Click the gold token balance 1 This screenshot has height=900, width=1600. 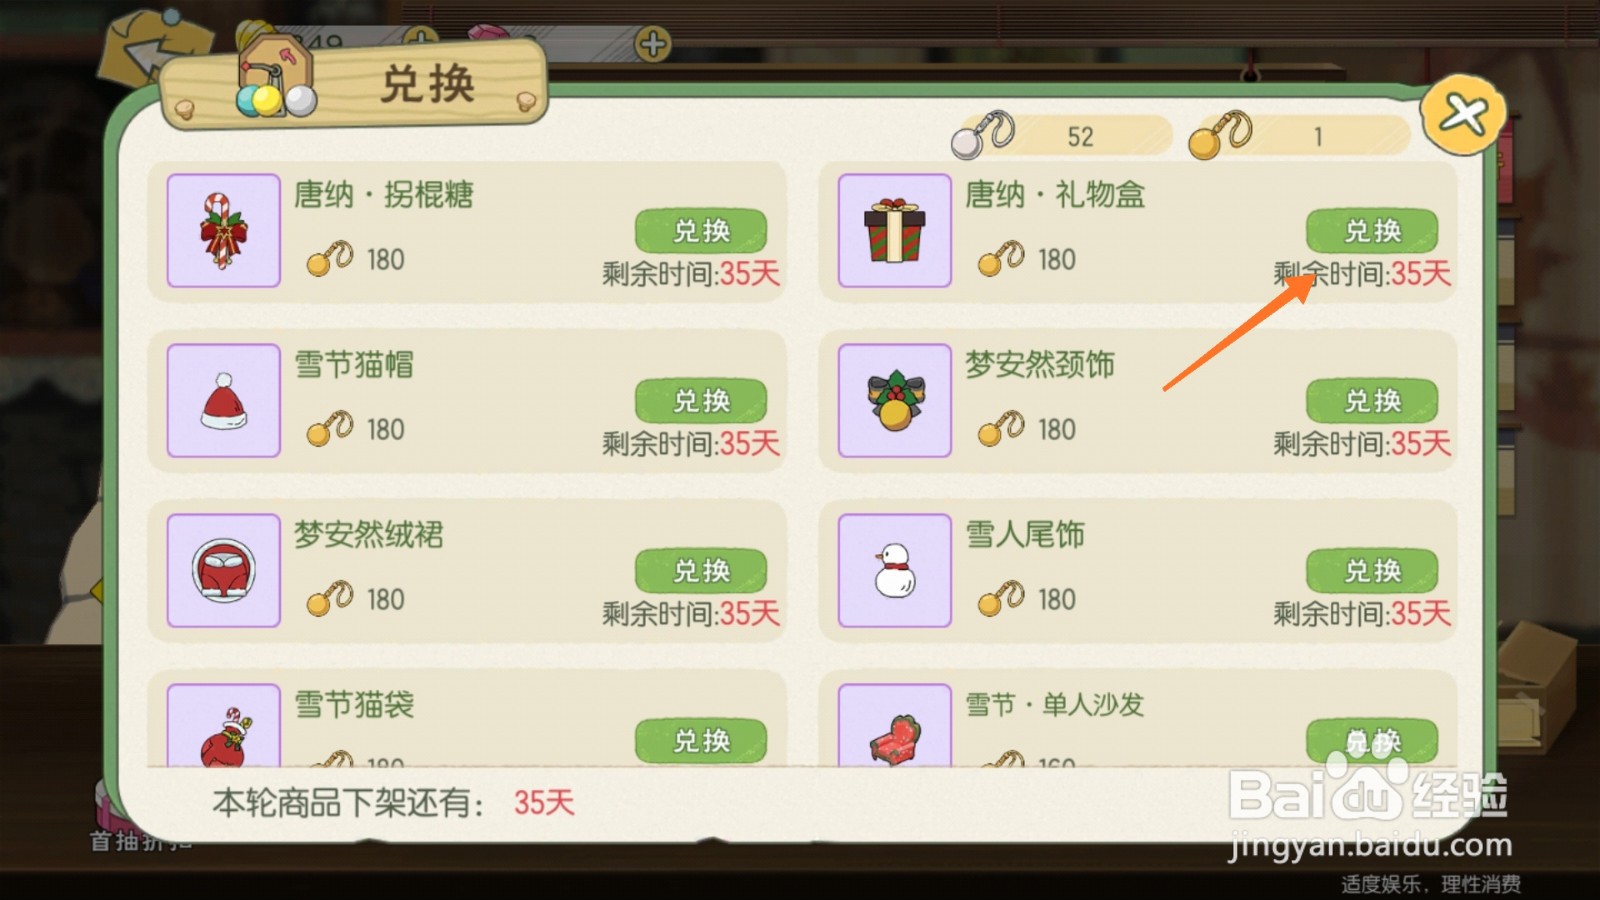point(1299,135)
